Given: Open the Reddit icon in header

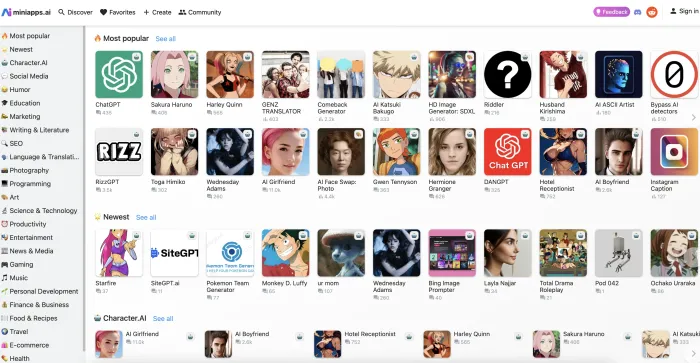Looking at the screenshot, I should point(652,12).
